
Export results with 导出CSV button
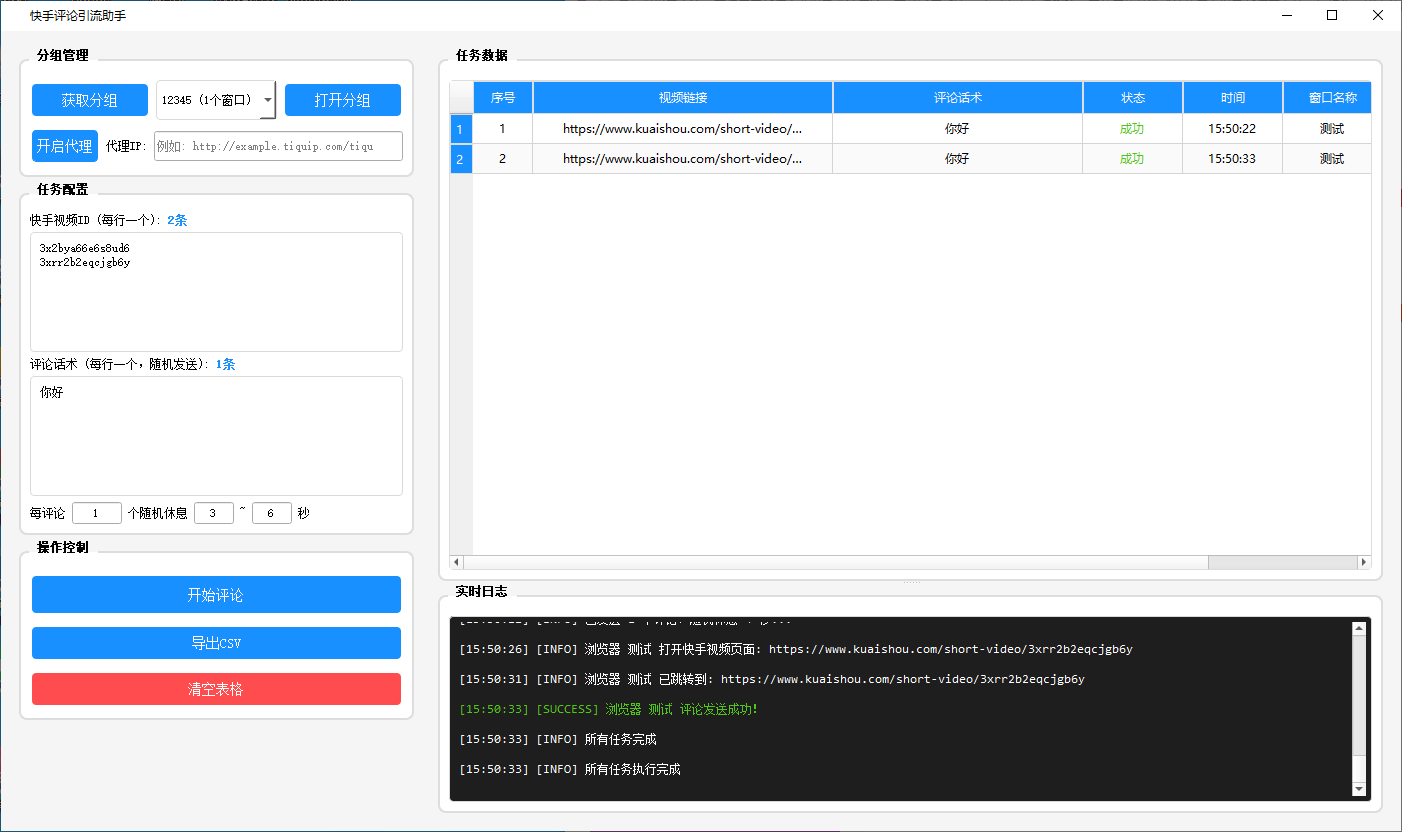[x=216, y=643]
